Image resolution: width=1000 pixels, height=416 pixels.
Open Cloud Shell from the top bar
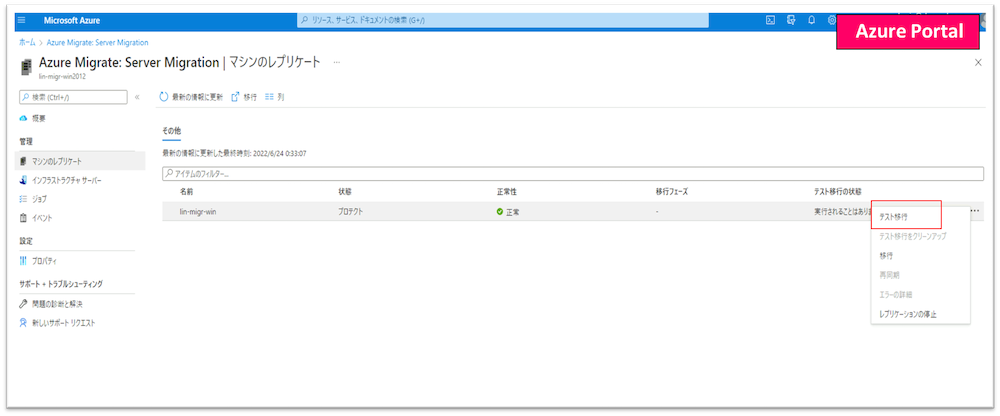coord(770,20)
